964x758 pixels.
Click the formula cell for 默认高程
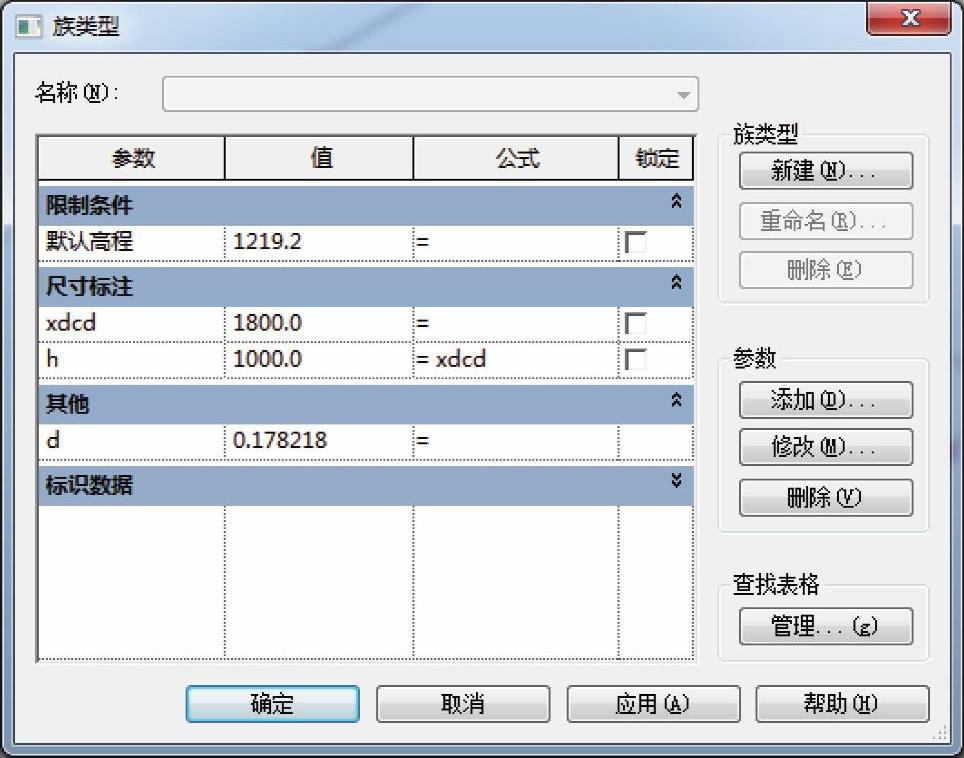click(516, 242)
